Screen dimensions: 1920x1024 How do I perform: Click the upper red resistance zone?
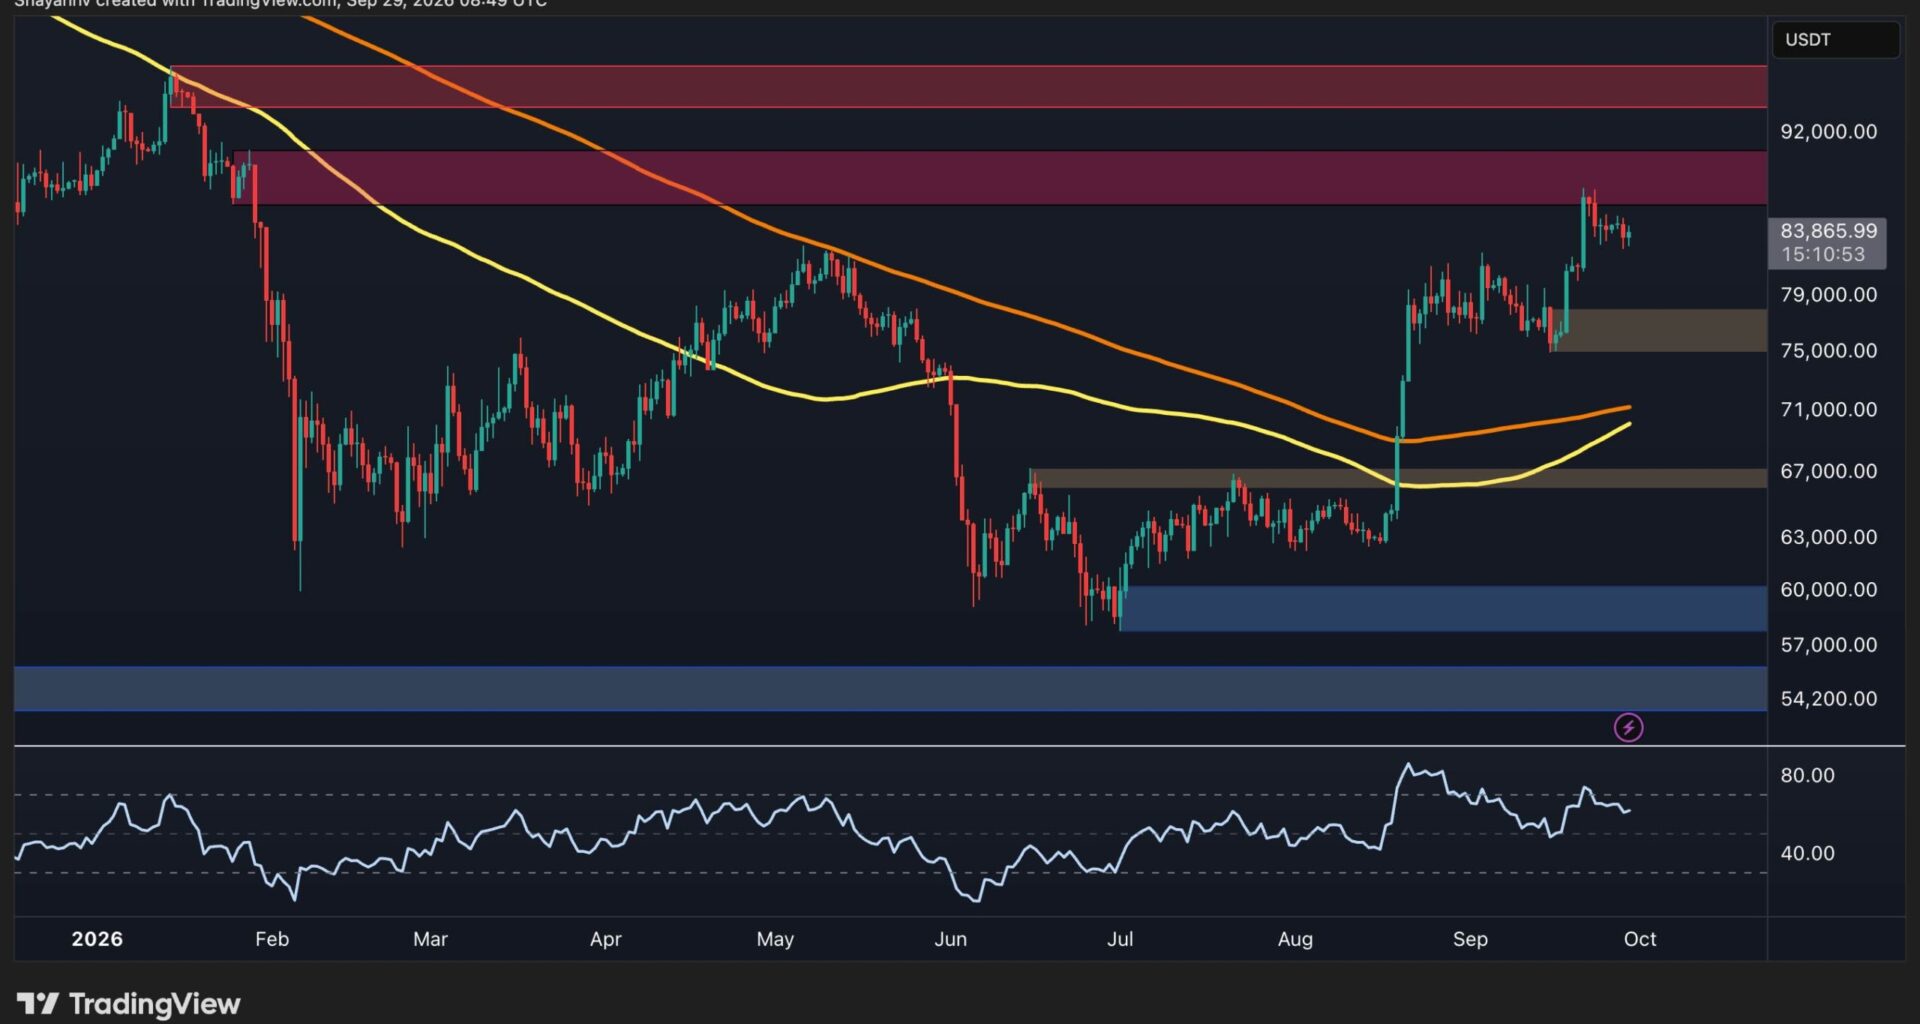[968, 86]
